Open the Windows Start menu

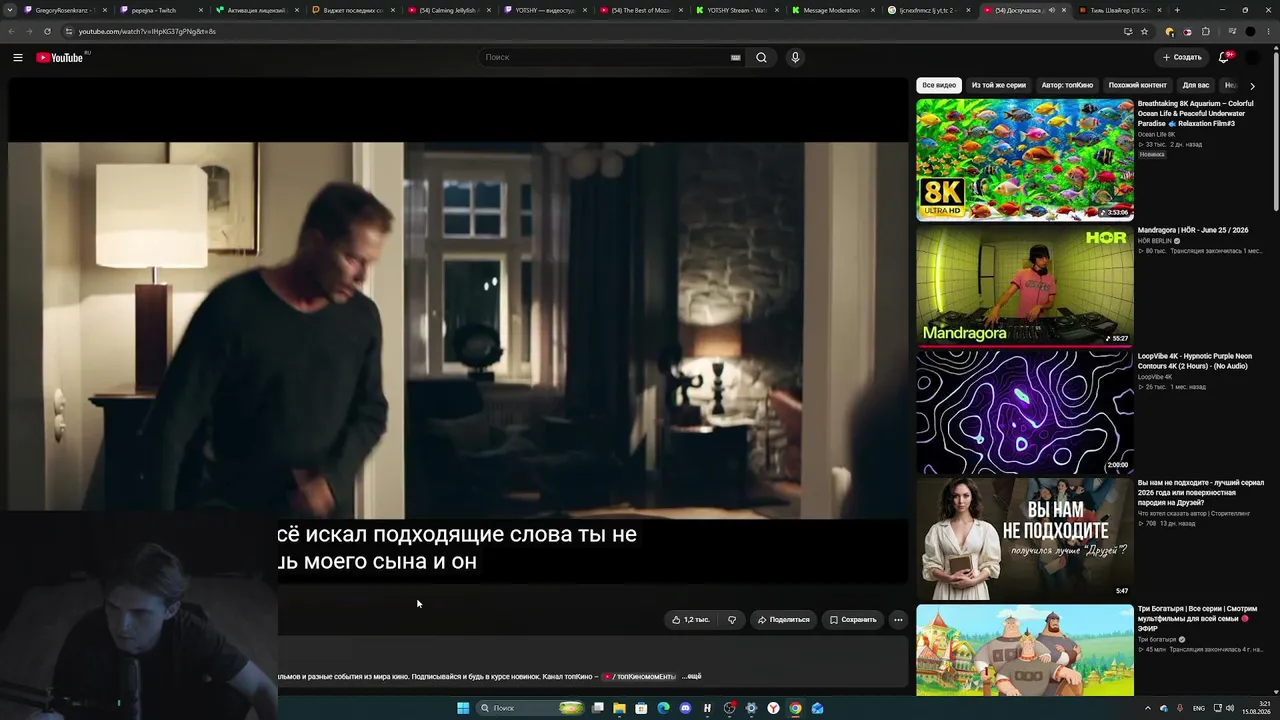[x=463, y=708]
